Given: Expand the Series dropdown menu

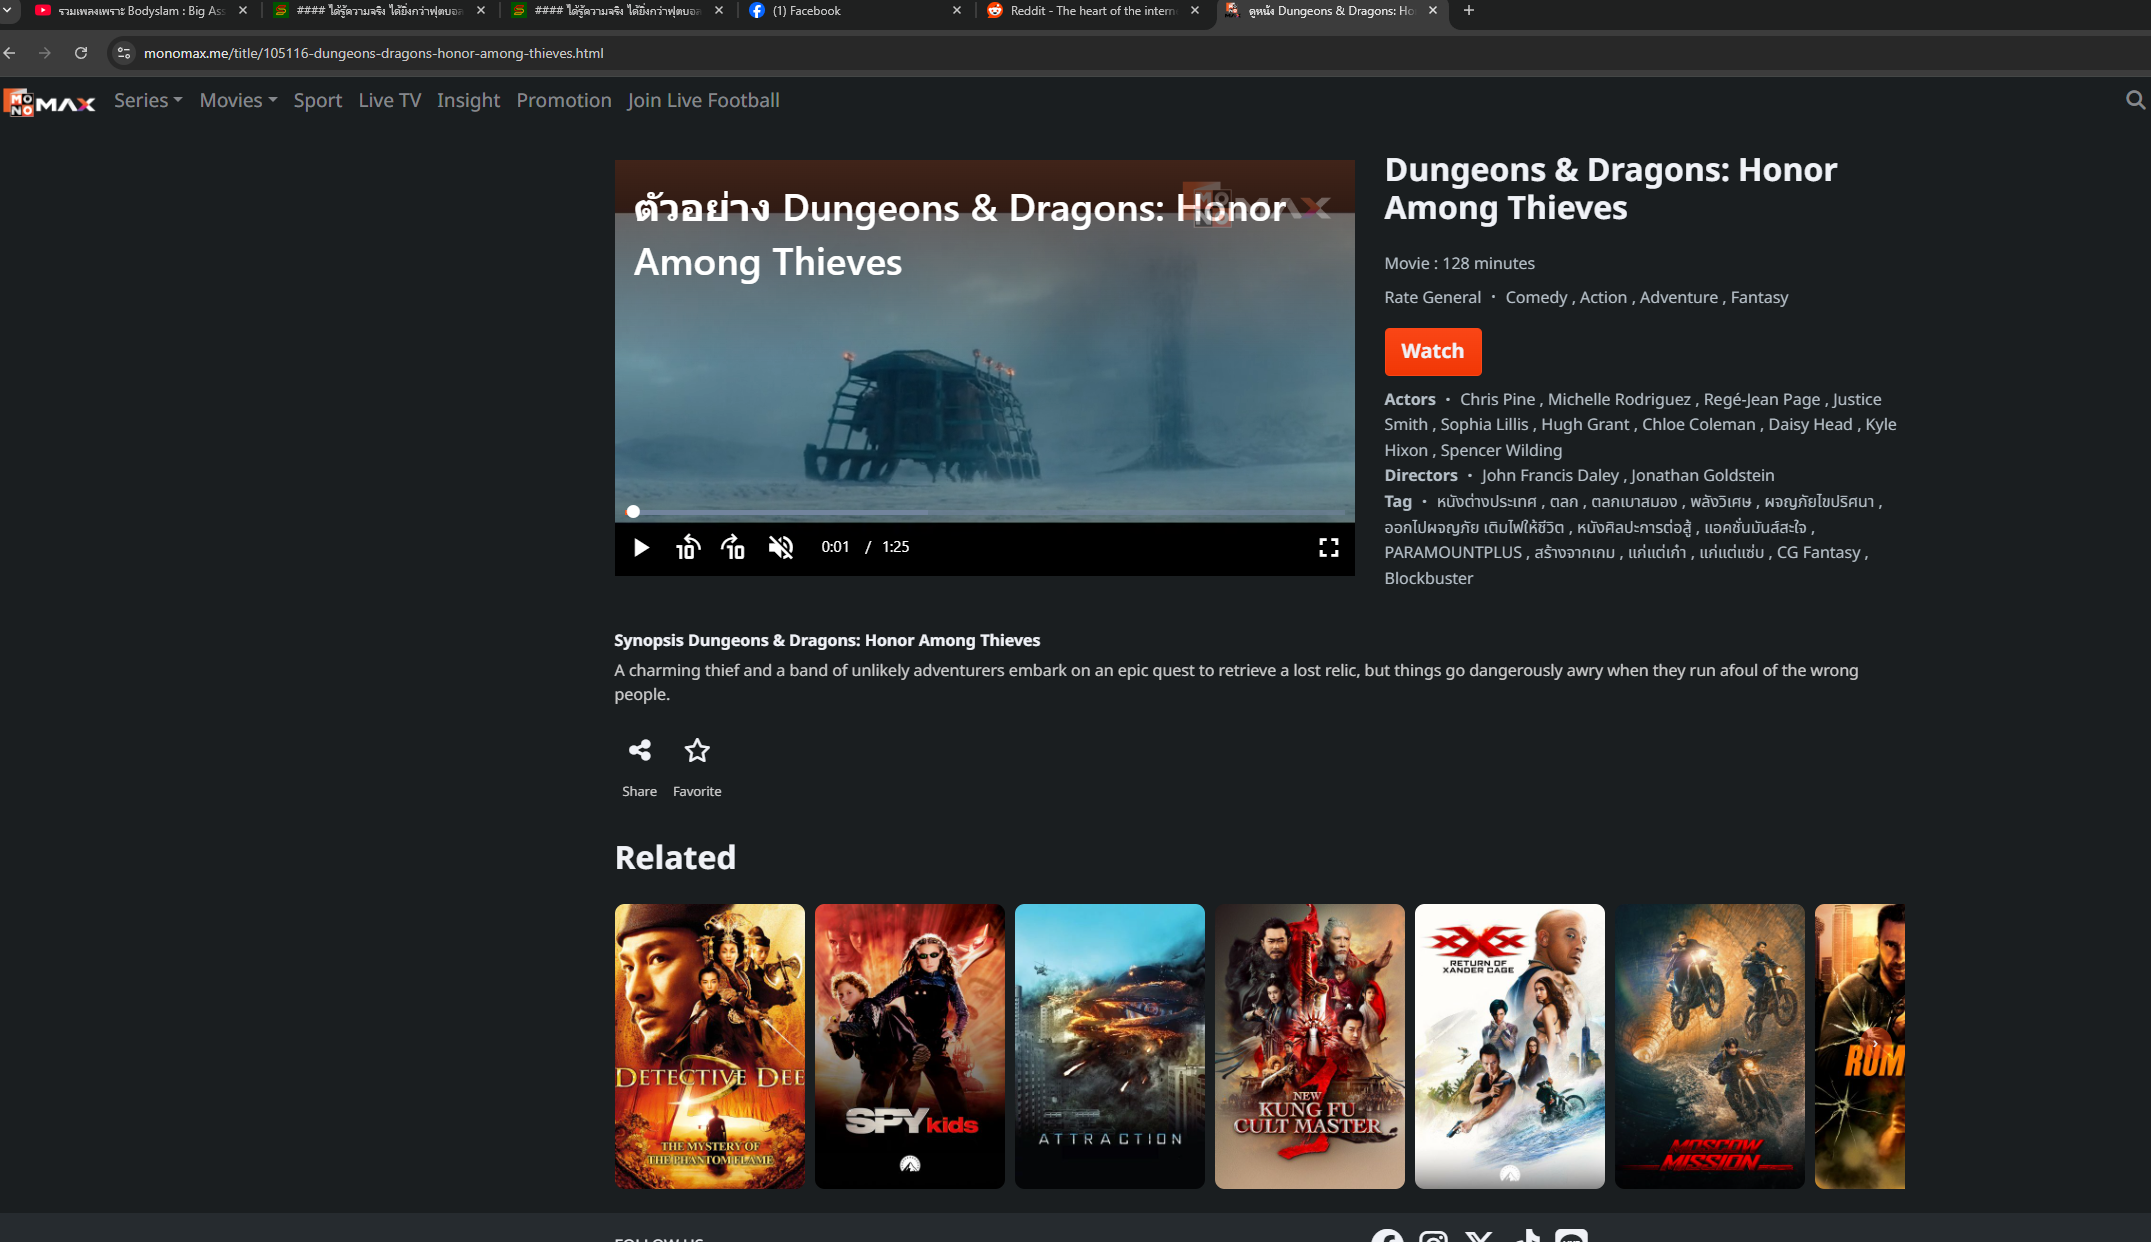Looking at the screenshot, I should (x=148, y=100).
